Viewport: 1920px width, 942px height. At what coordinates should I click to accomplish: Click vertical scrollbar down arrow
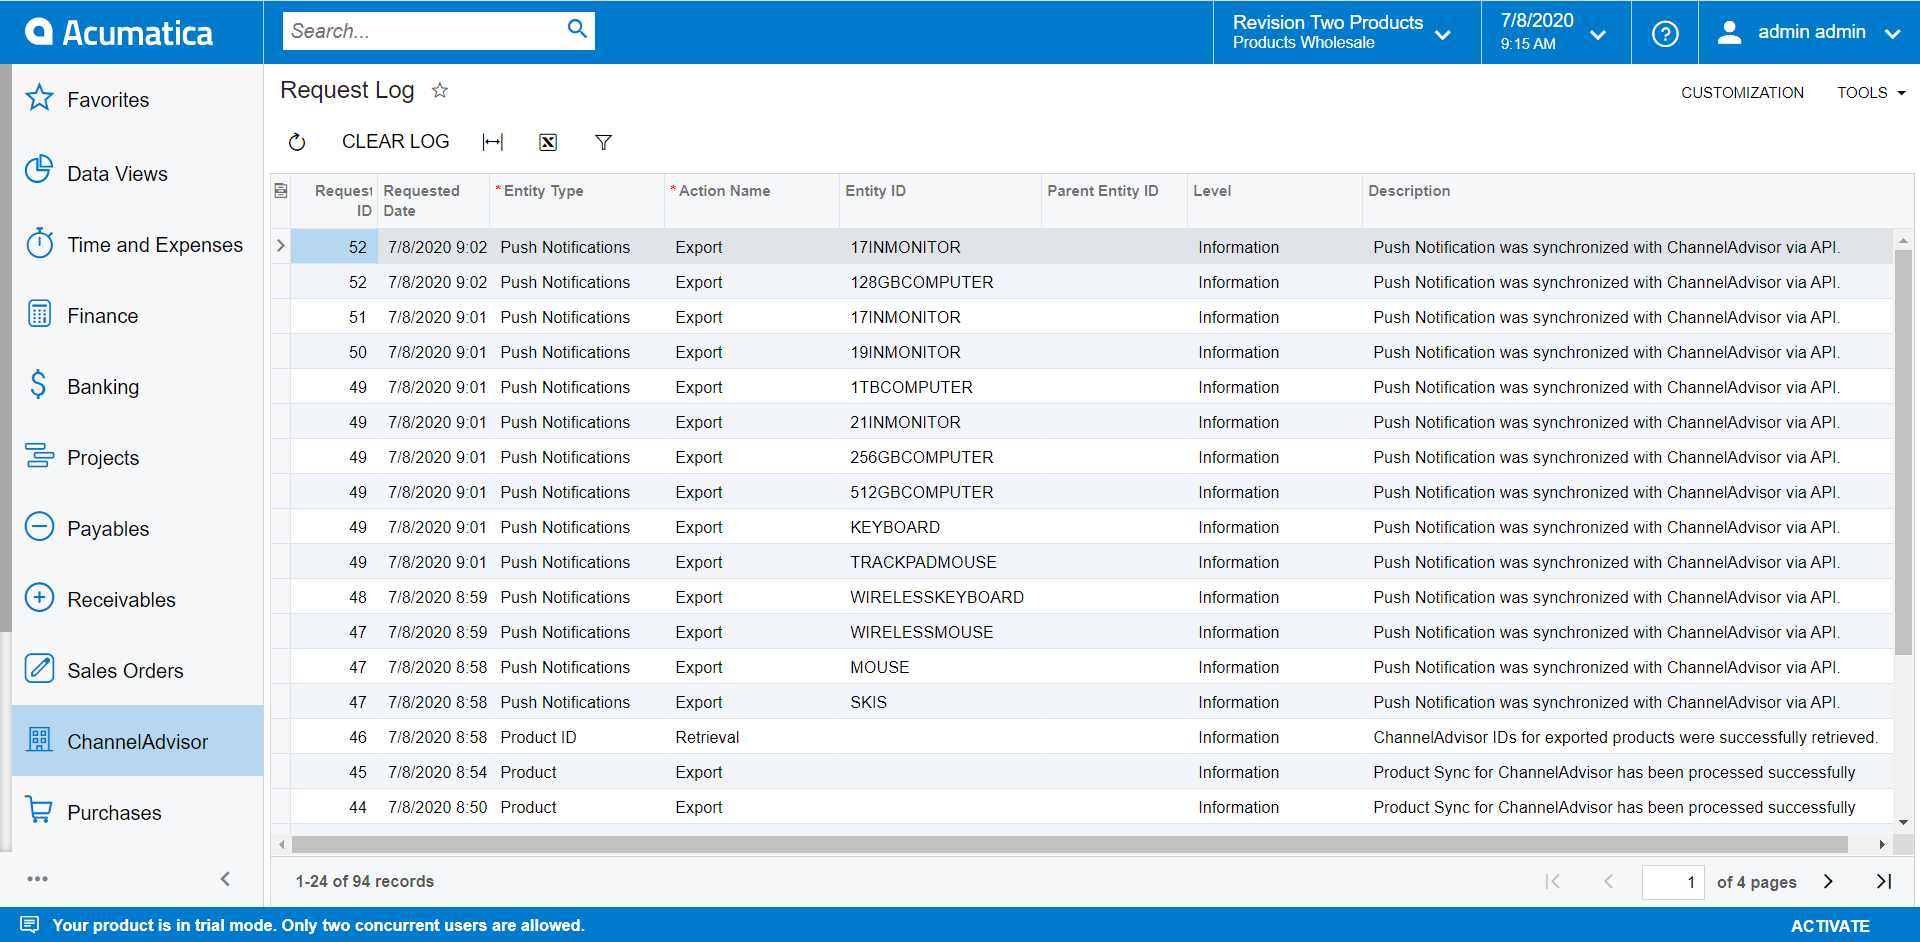click(x=1903, y=822)
